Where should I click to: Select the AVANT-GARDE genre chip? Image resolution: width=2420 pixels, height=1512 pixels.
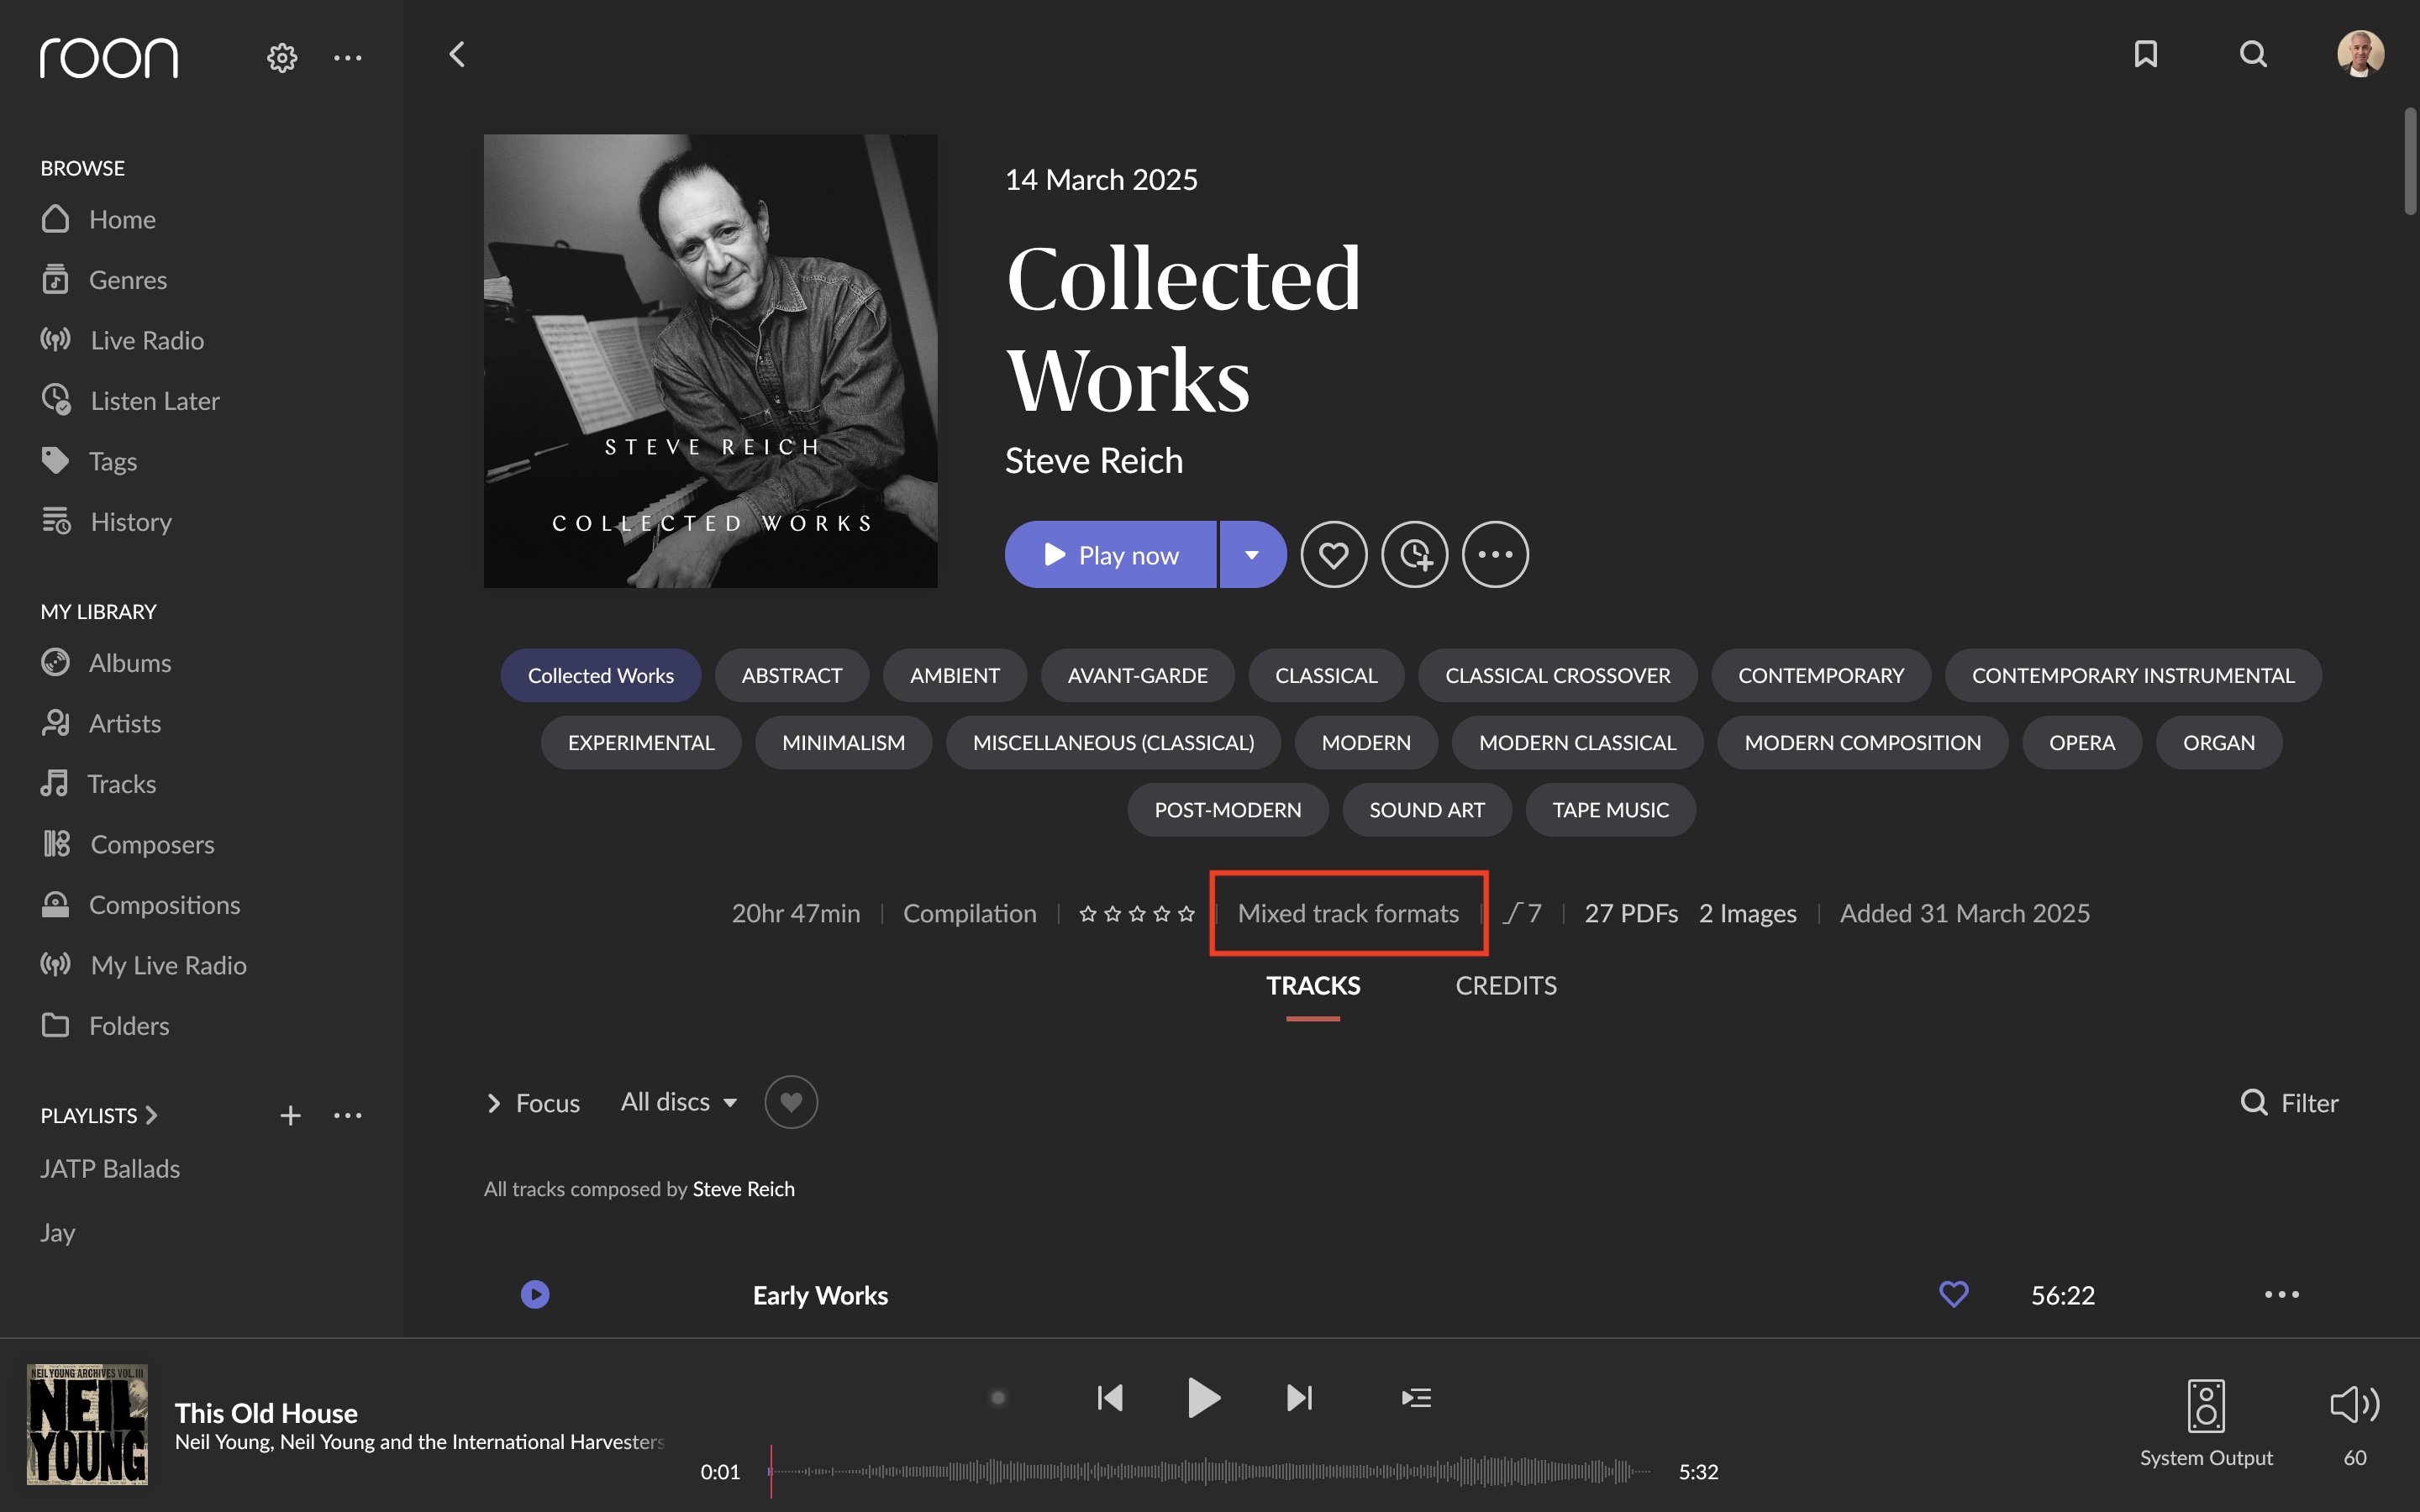click(x=1137, y=676)
